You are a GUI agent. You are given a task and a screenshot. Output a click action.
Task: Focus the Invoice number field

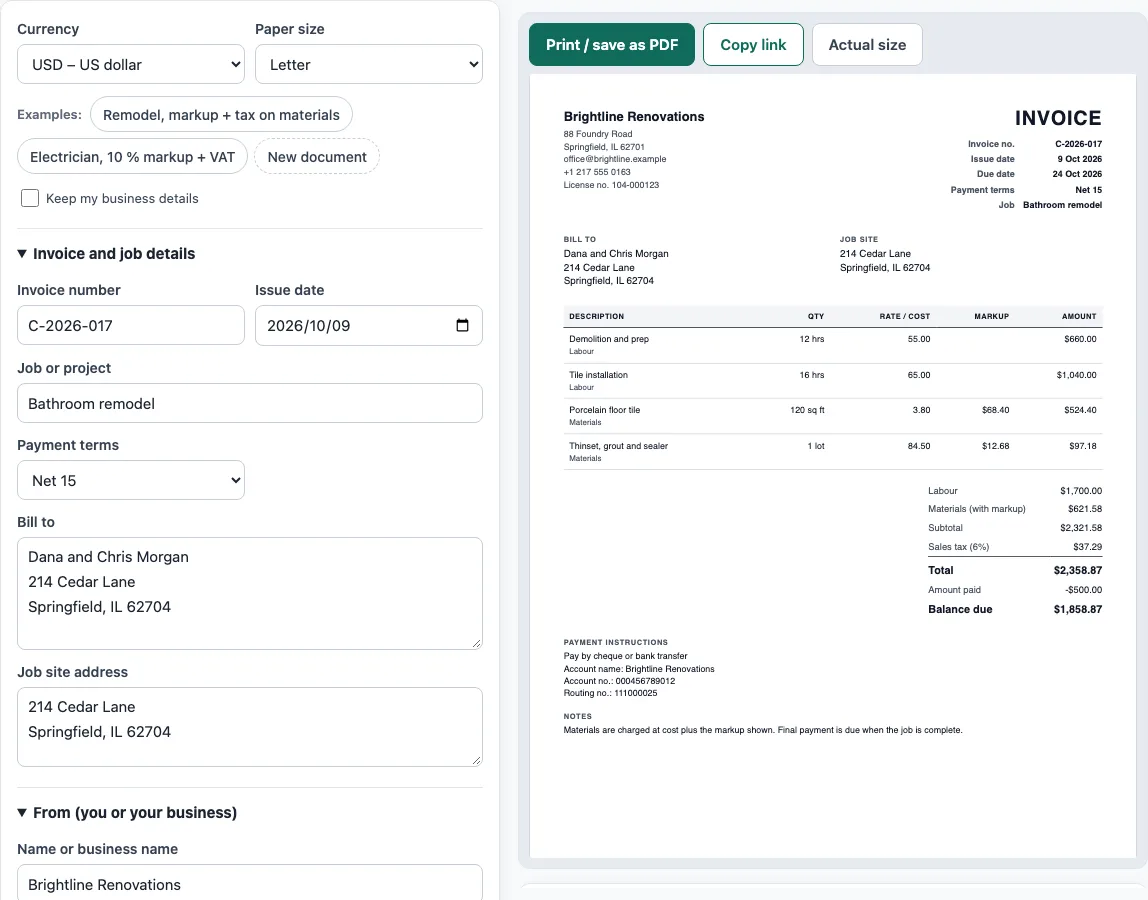[x=131, y=325]
